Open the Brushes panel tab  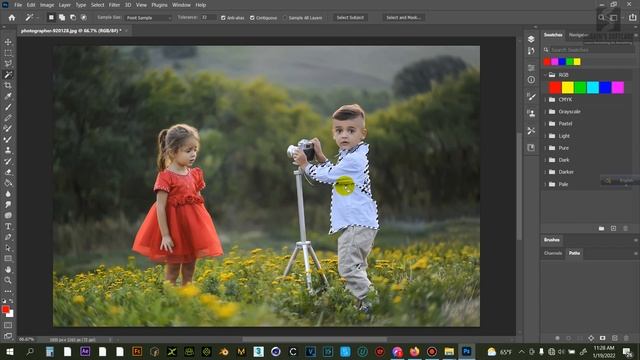point(552,240)
